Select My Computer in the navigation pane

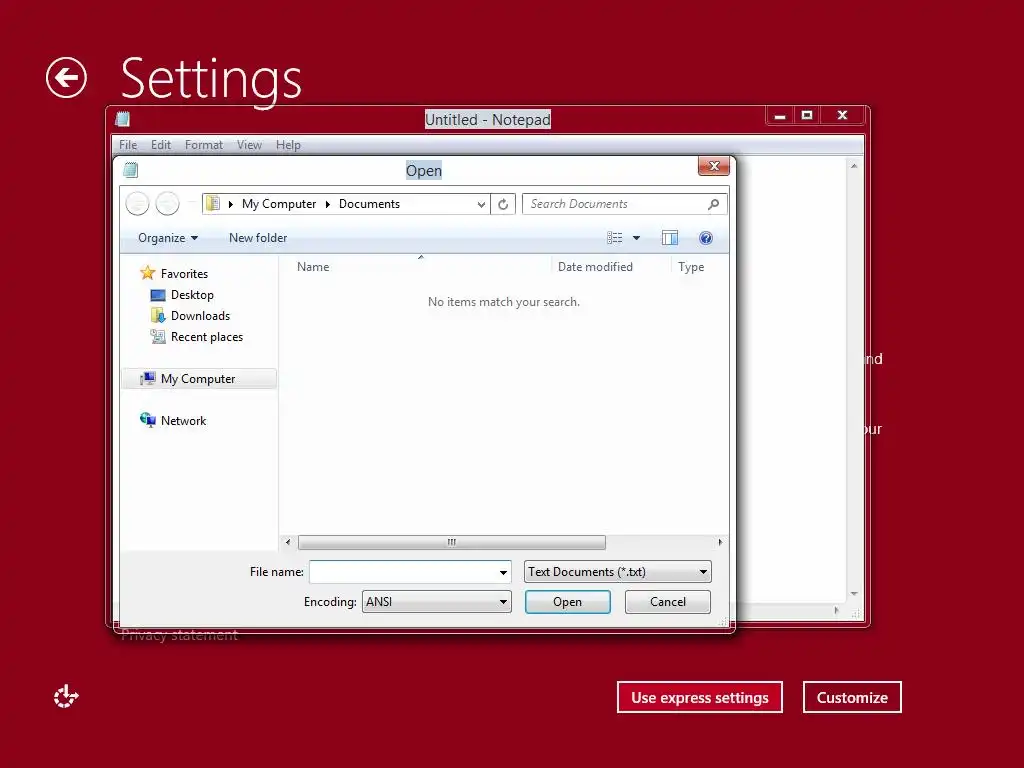click(x=198, y=379)
